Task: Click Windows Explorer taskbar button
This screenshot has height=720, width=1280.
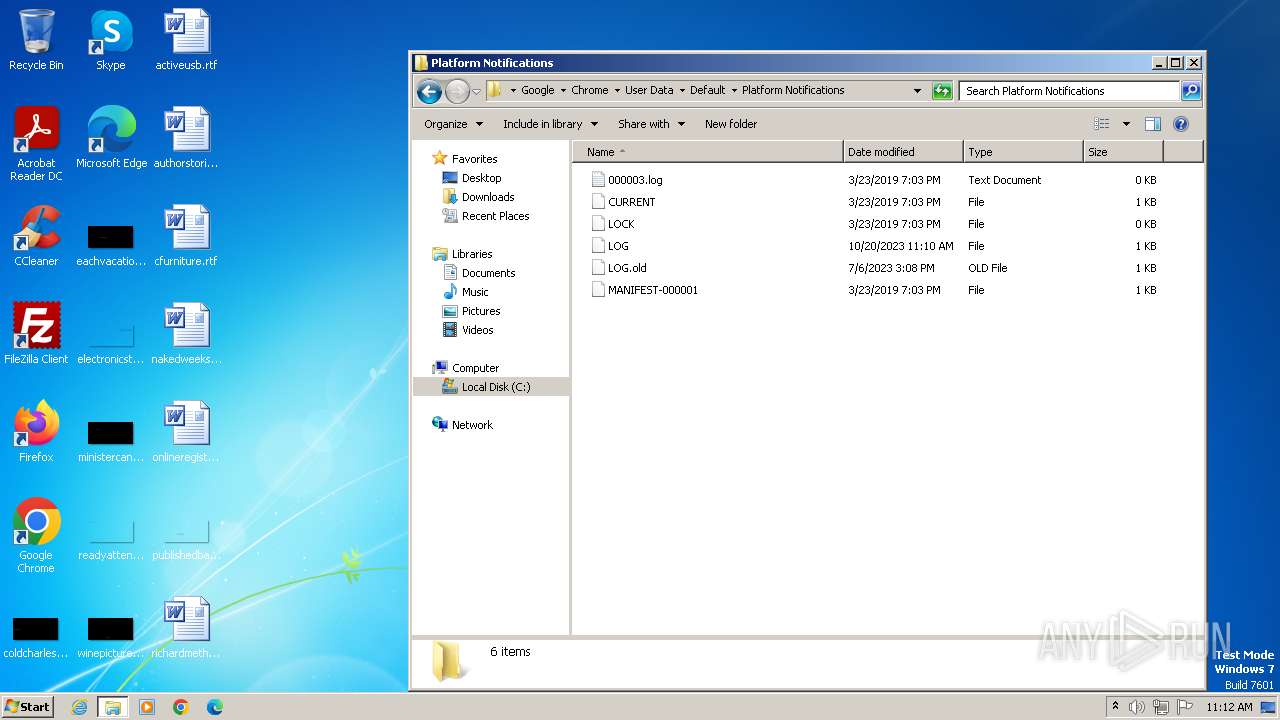Action: click(x=113, y=707)
